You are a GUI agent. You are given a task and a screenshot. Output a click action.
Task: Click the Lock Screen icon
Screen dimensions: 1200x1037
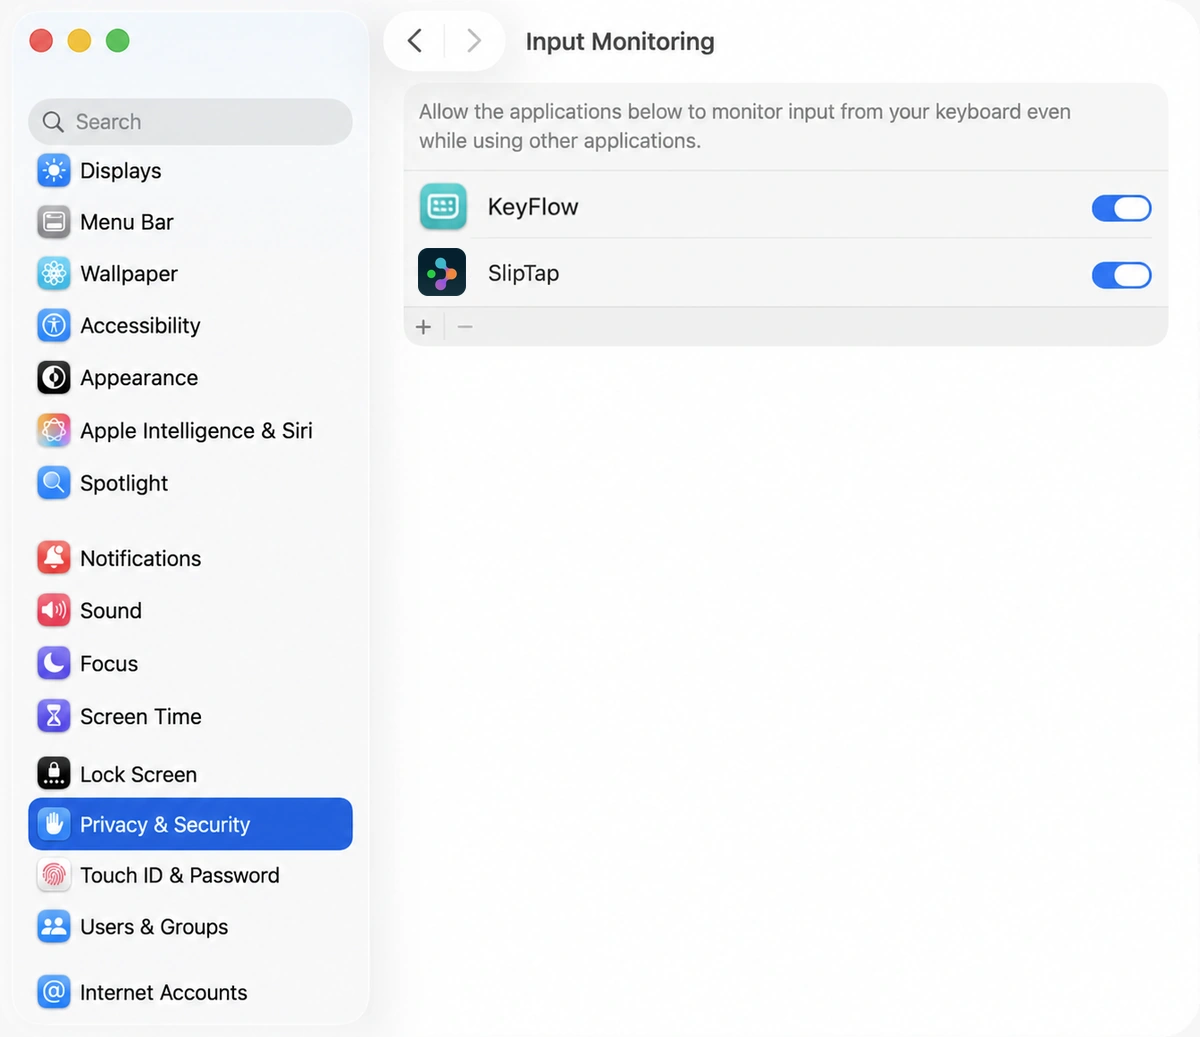(54, 774)
